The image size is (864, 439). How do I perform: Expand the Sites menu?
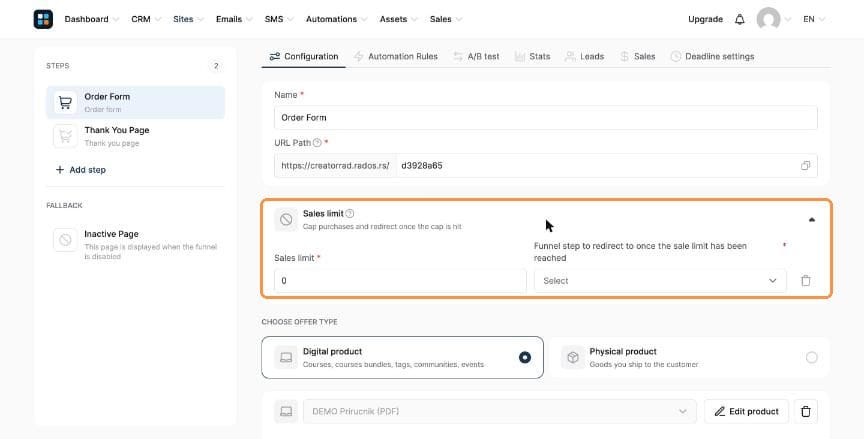188,19
